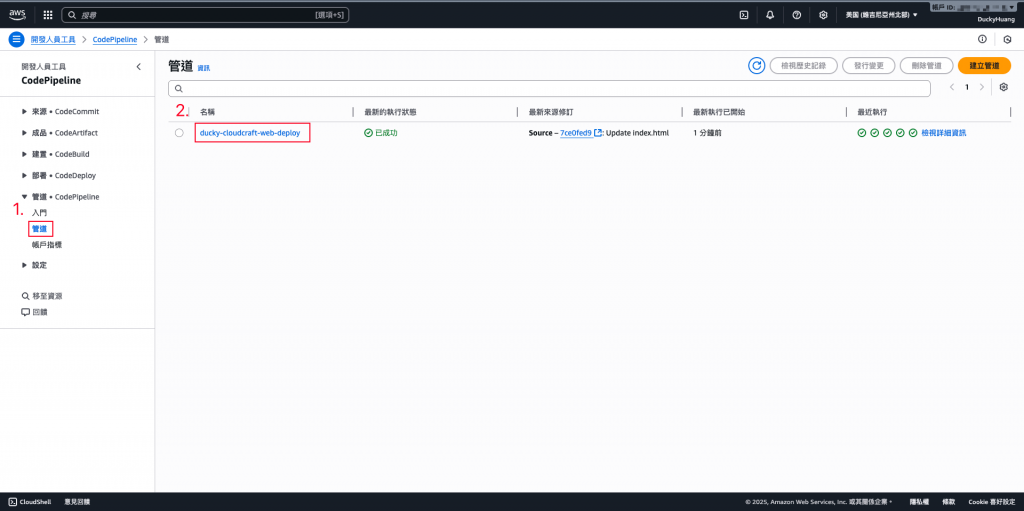Focus the pipeline filter search field

tap(549, 88)
